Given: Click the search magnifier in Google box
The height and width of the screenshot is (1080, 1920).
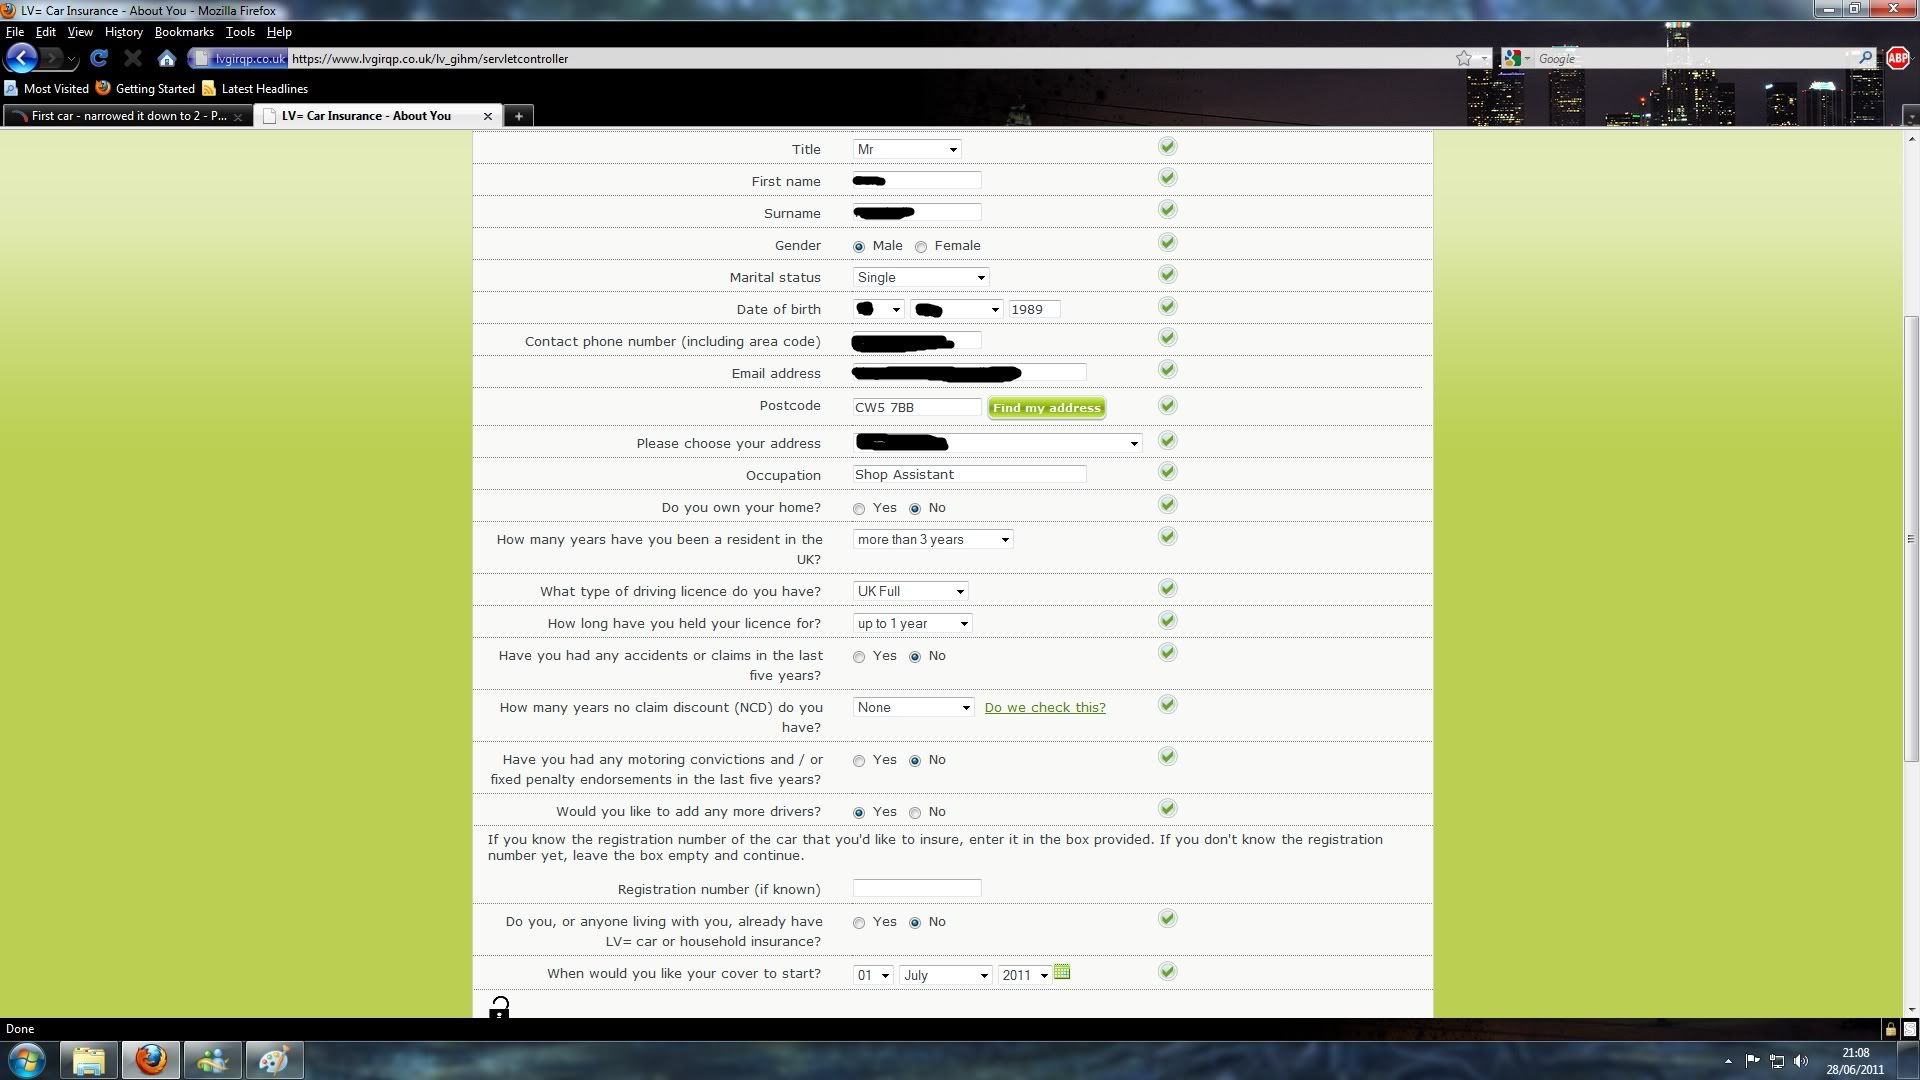Looking at the screenshot, I should (x=1865, y=58).
